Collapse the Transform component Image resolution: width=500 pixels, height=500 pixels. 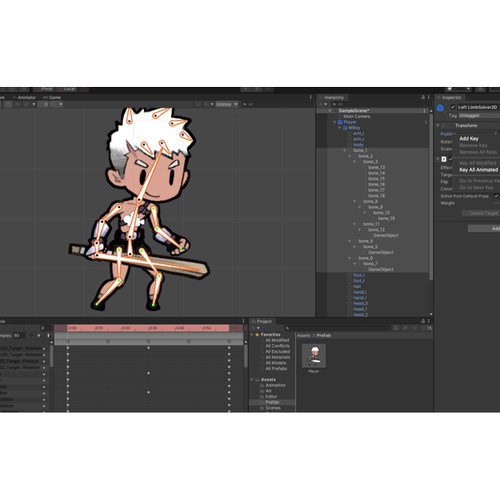(x=438, y=125)
